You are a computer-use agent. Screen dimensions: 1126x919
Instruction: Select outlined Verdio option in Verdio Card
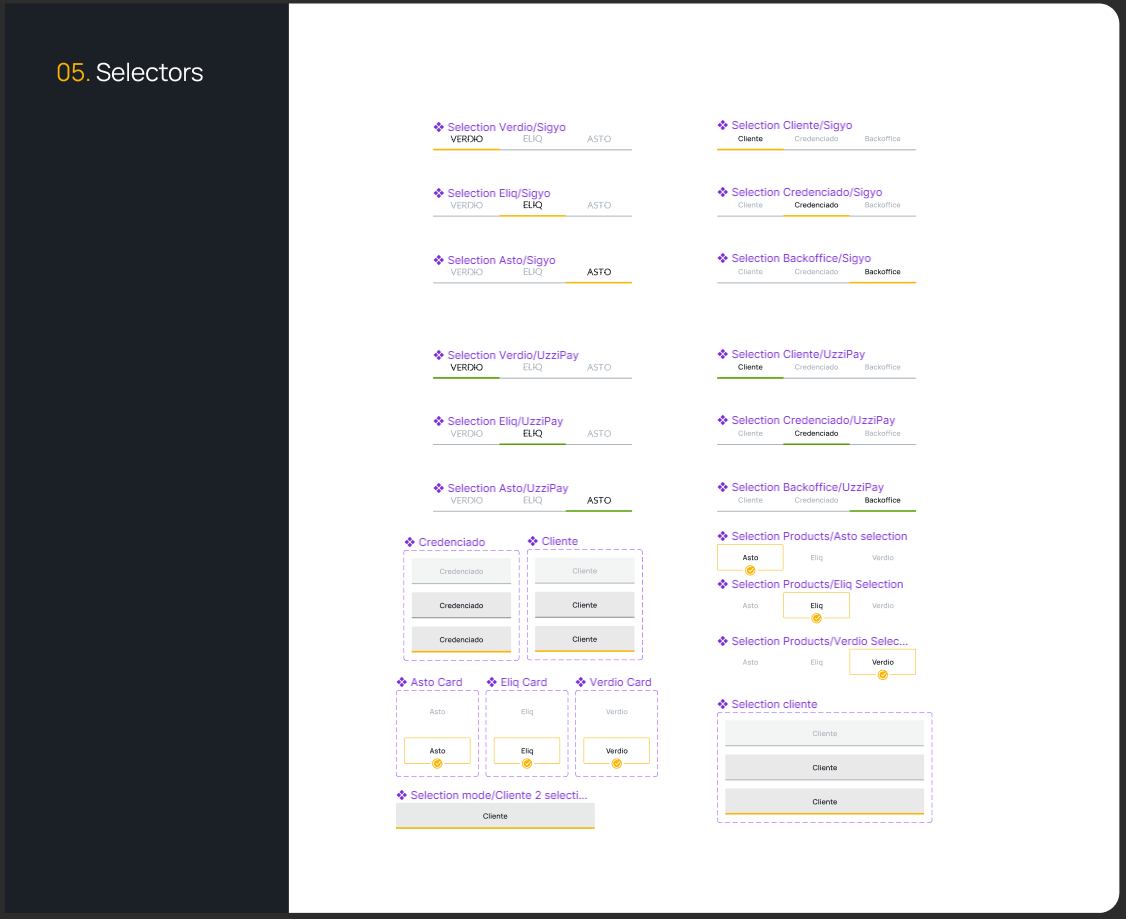point(616,751)
